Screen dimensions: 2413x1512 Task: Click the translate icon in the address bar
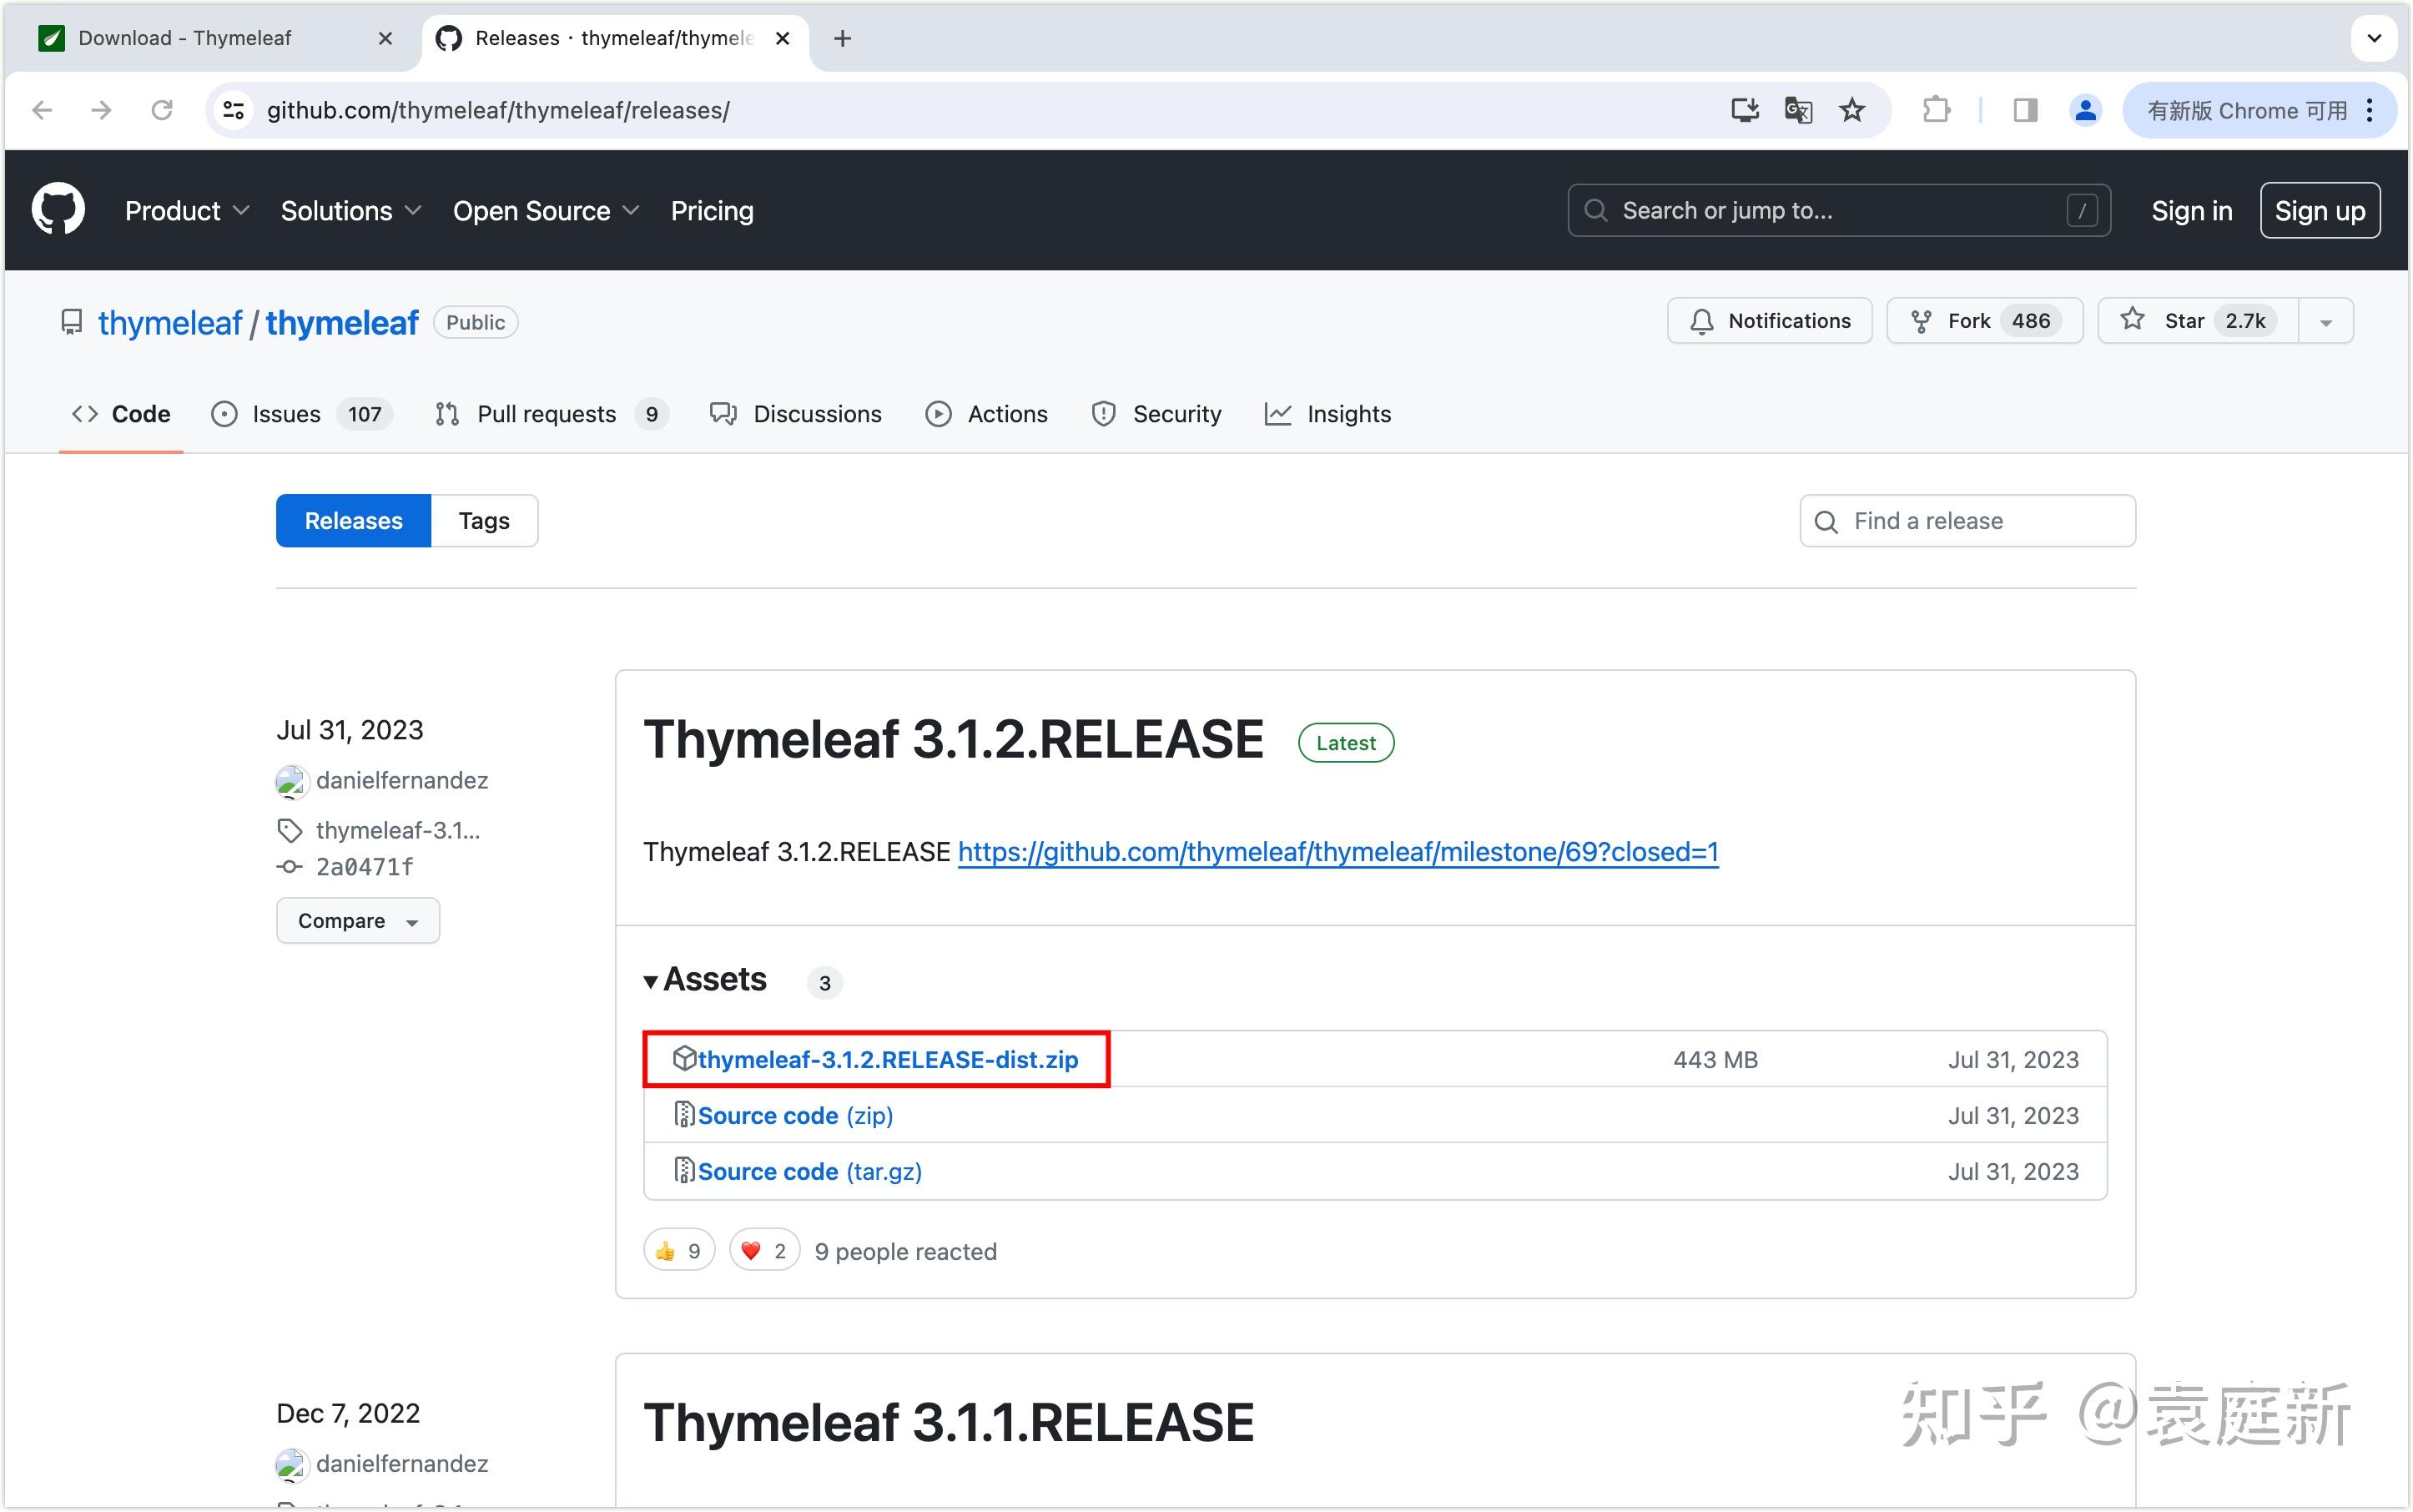coord(1797,110)
